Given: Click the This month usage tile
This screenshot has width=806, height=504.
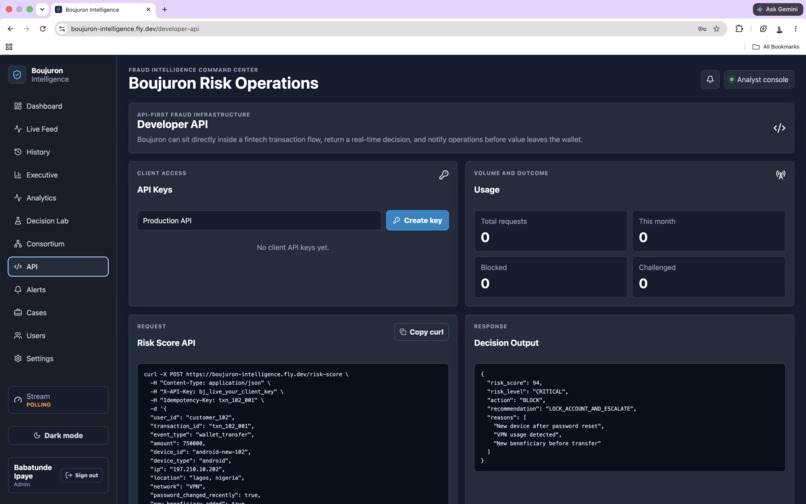Looking at the screenshot, I should (708, 230).
